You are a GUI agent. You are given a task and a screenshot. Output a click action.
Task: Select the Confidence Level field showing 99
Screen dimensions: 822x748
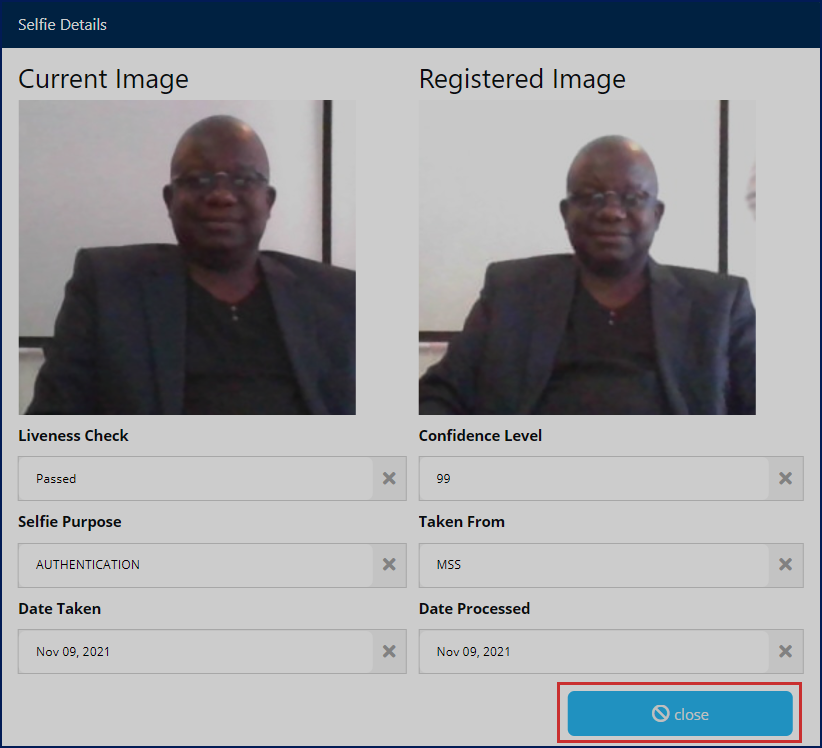pos(594,479)
